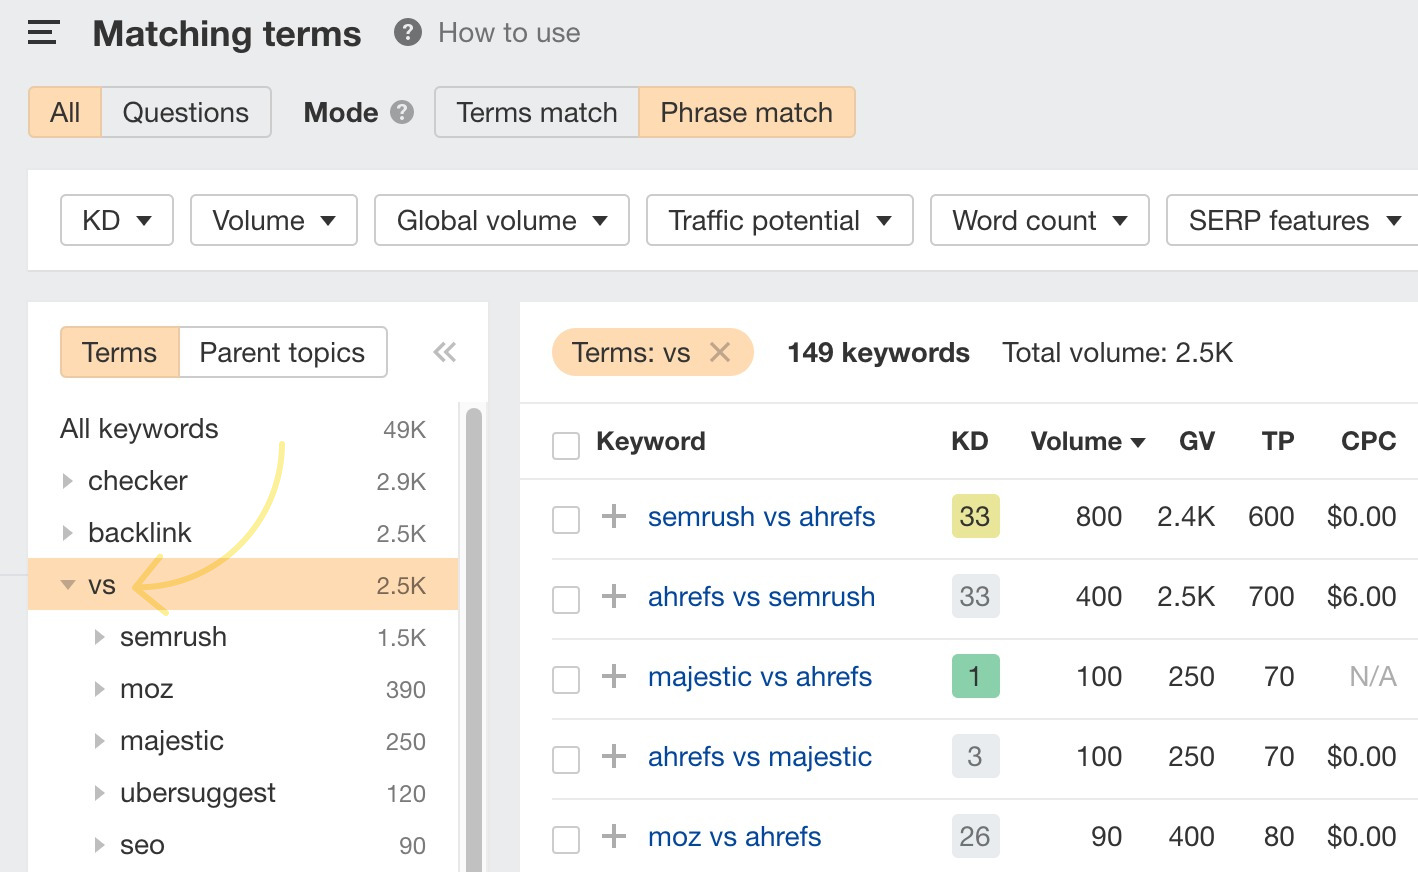The image size is (1418, 872).
Task: Open the SERP features filter dropdown
Action: 1293,220
